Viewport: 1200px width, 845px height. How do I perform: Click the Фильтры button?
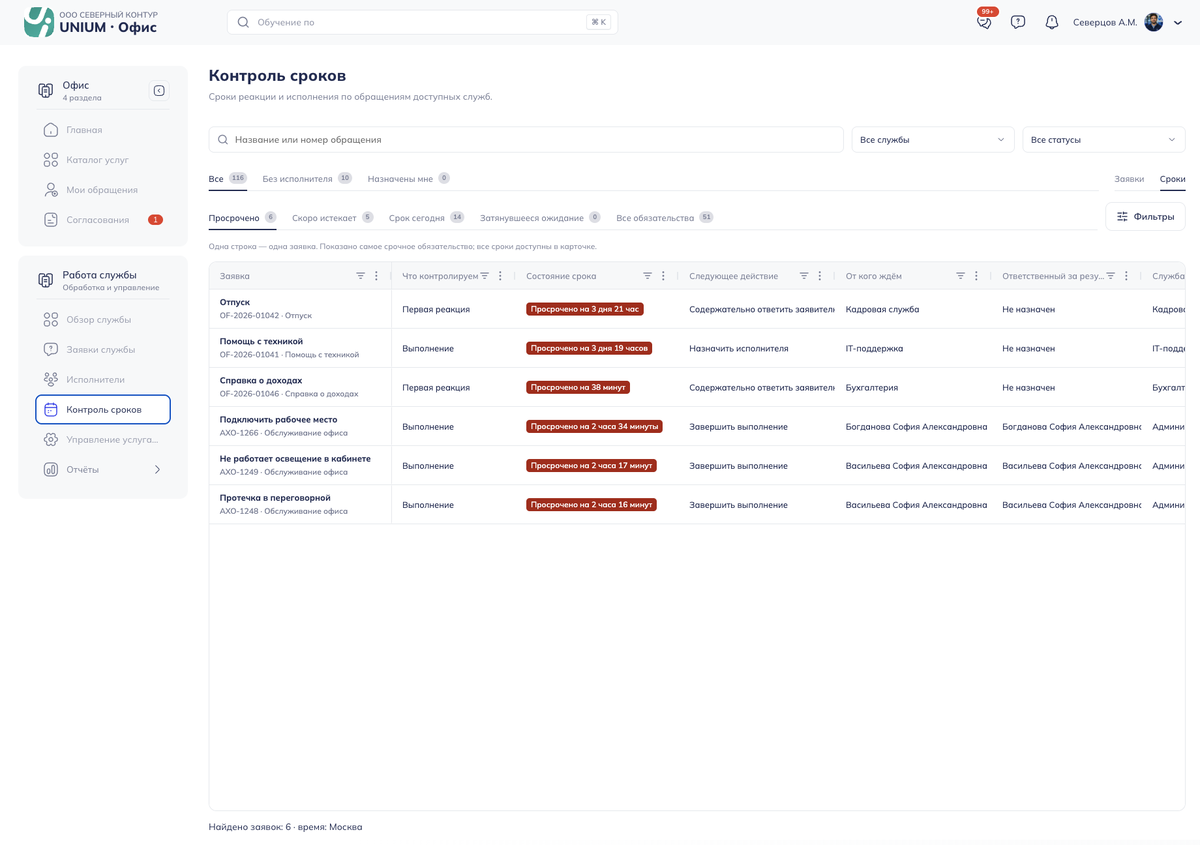click(x=1146, y=216)
